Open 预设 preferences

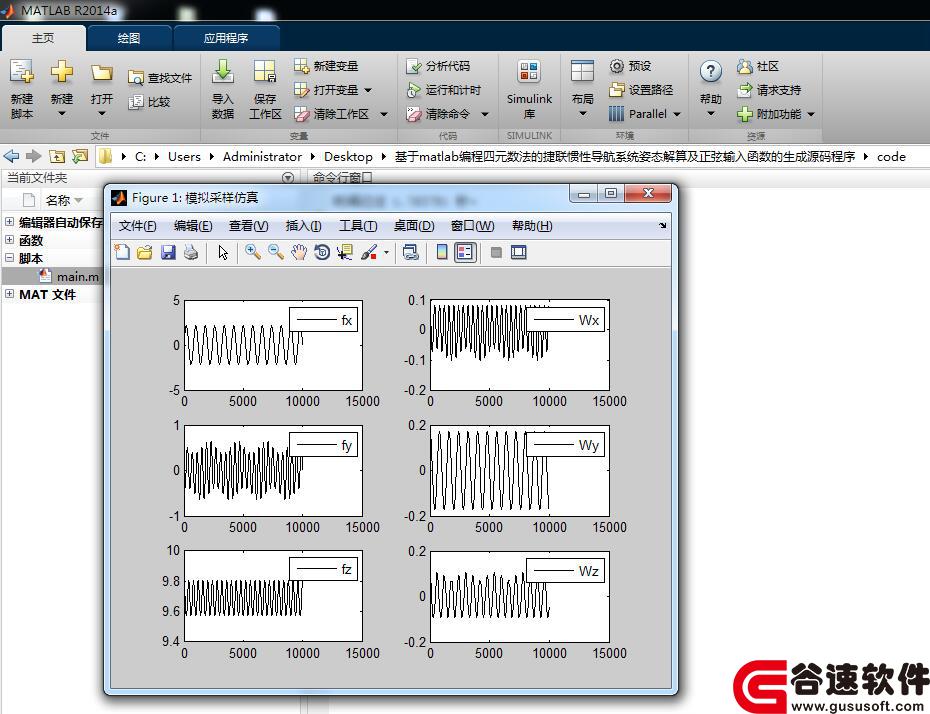click(630, 66)
